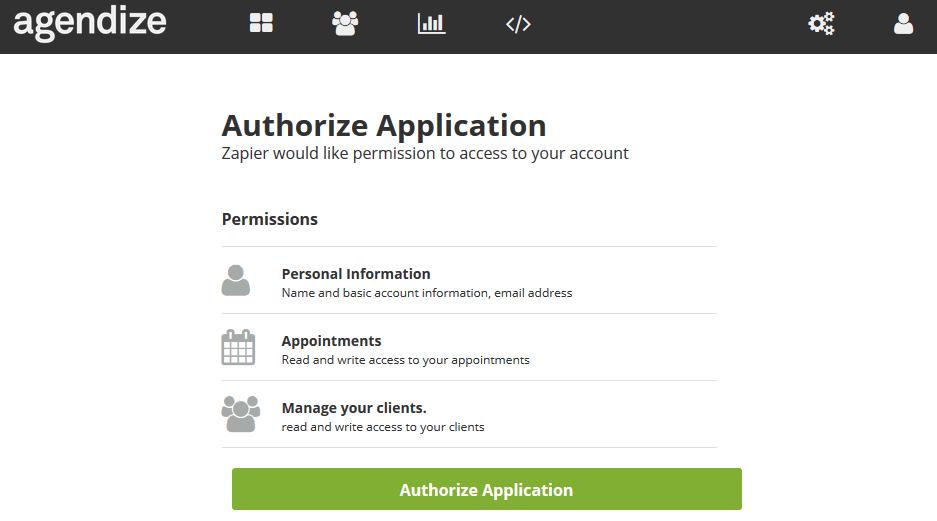Click the agendize logo
This screenshot has height=521, width=937.
(x=90, y=23)
